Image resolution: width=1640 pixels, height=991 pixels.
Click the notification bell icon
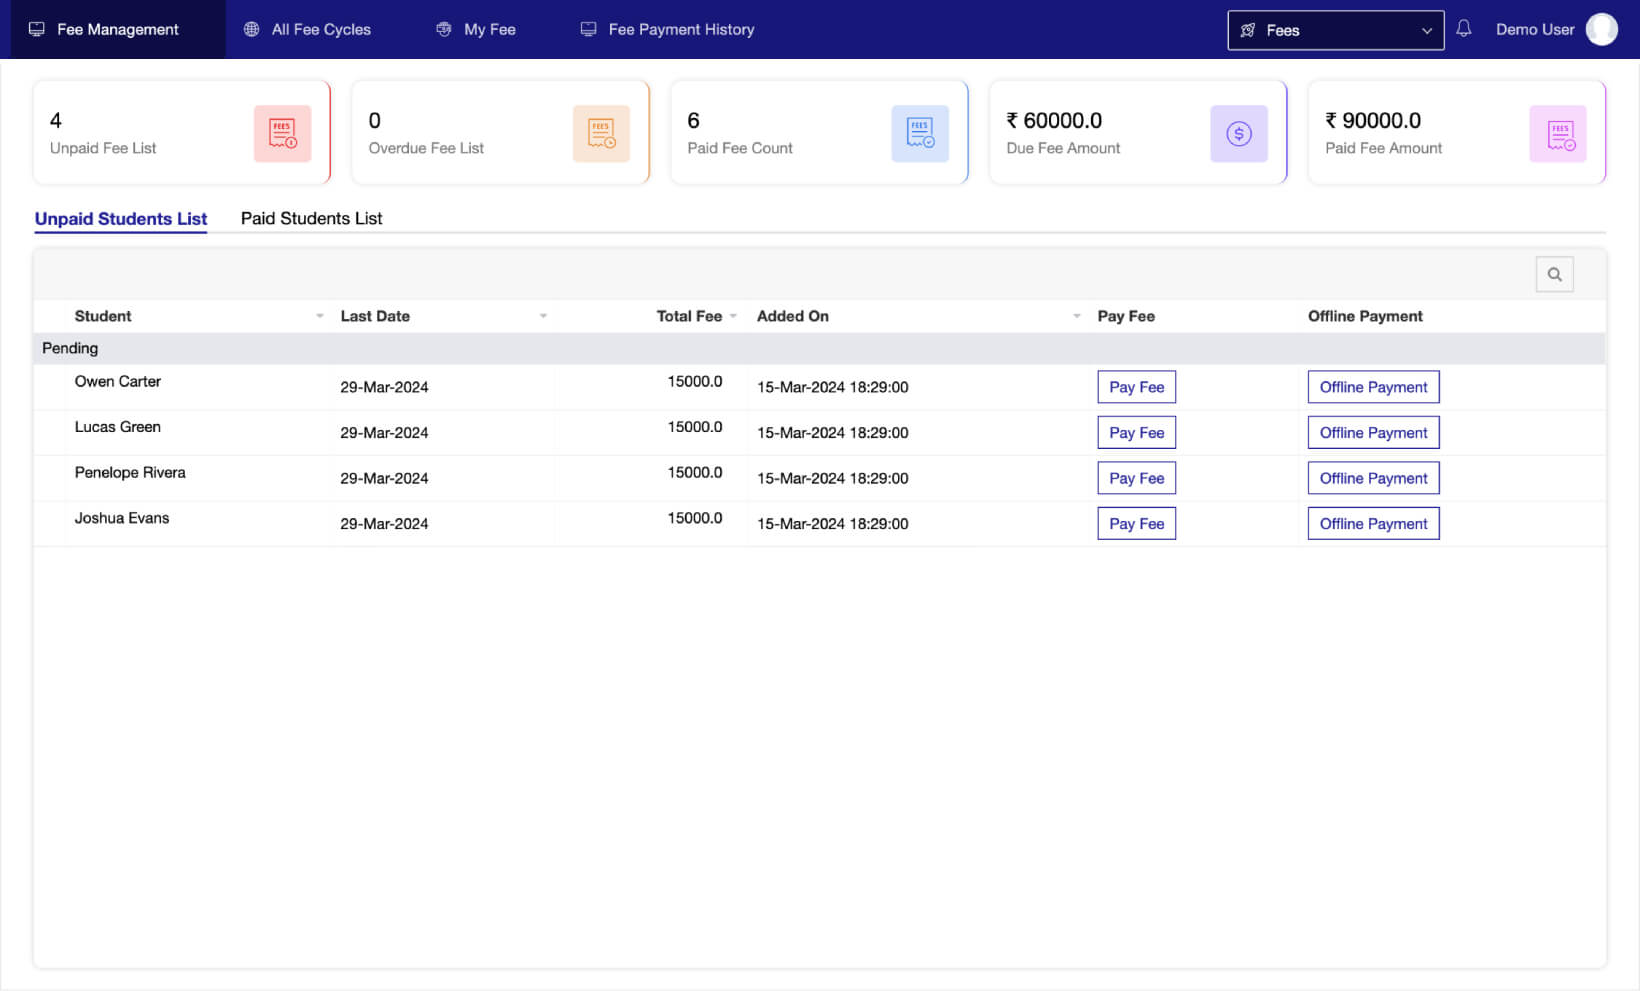(1463, 29)
